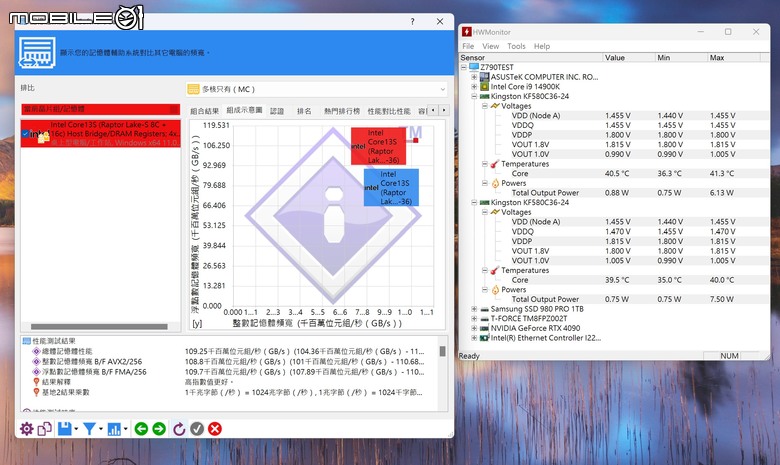
Task: Select the 整數記憶體頻寬 B/F AVX2/256 row
Action: (229, 362)
